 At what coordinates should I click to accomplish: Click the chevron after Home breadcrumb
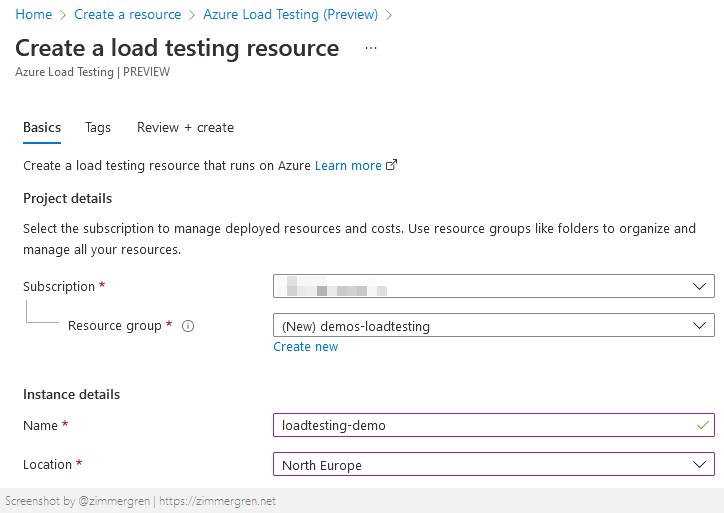pos(63,14)
